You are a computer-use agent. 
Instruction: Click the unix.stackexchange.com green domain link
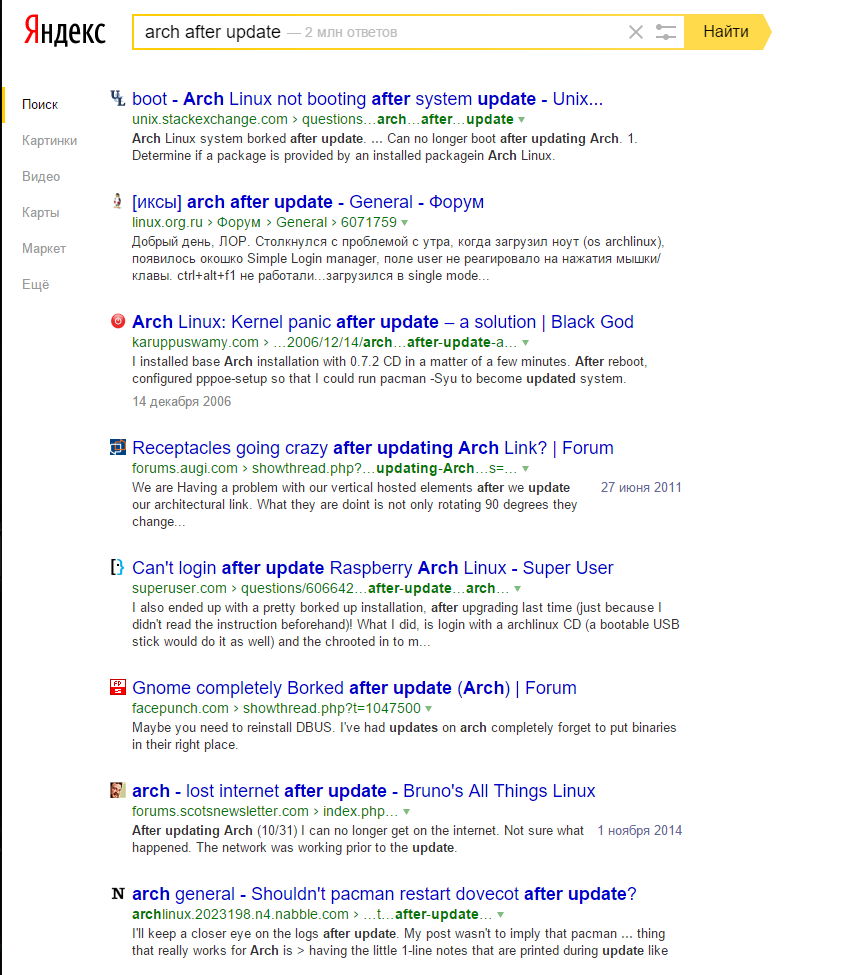(210, 119)
